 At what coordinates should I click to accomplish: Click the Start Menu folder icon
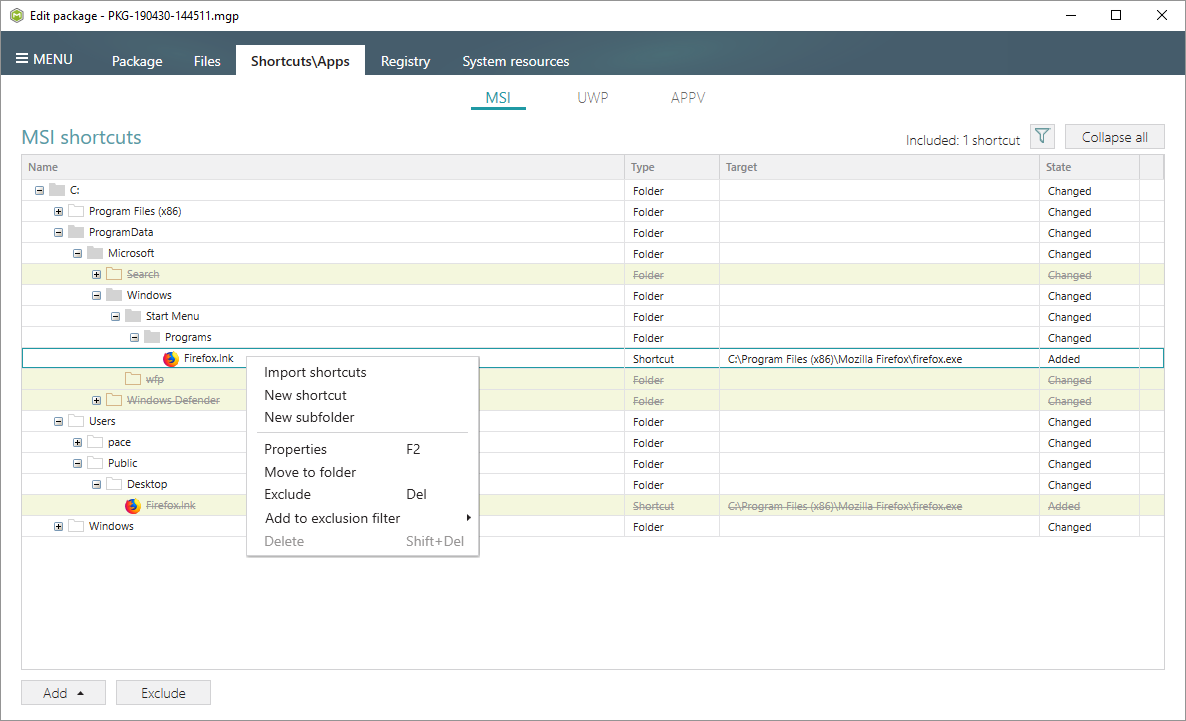(133, 316)
